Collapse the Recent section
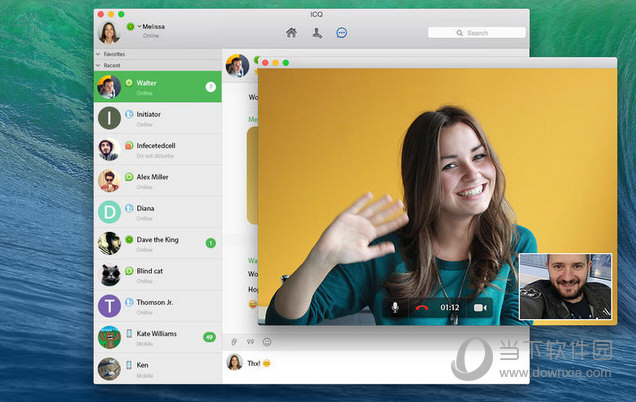Image resolution: width=636 pixels, height=402 pixels. (x=98, y=65)
